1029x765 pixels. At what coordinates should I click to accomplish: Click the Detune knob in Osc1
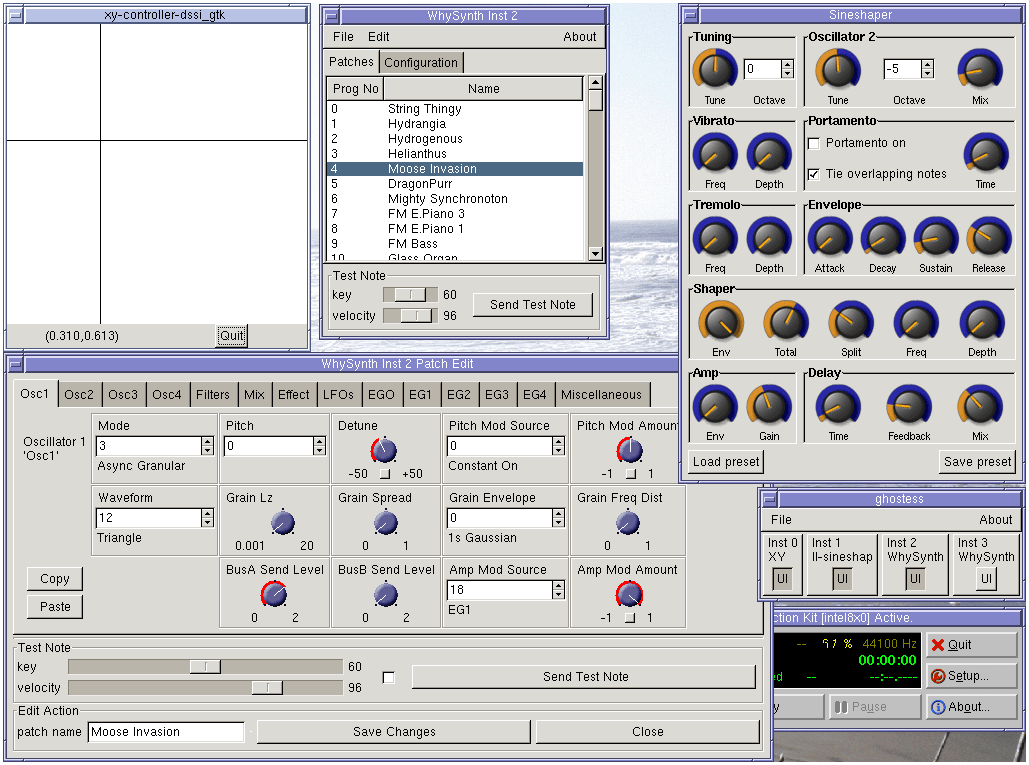coord(384,449)
